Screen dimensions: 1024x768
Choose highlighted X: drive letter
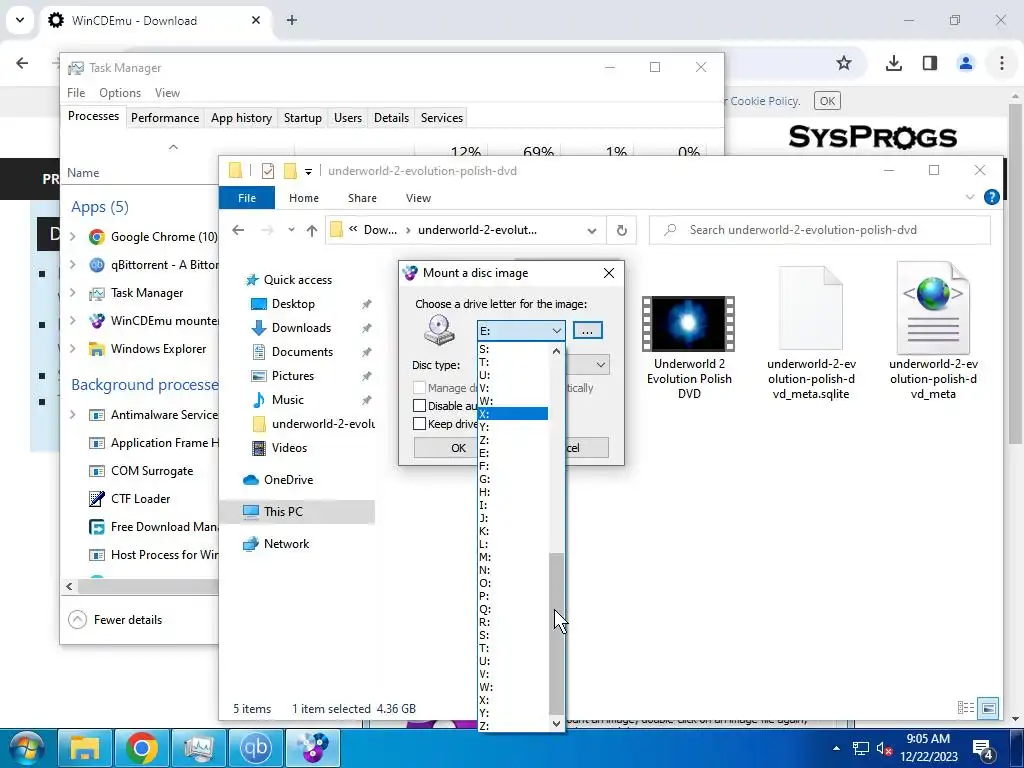513,414
